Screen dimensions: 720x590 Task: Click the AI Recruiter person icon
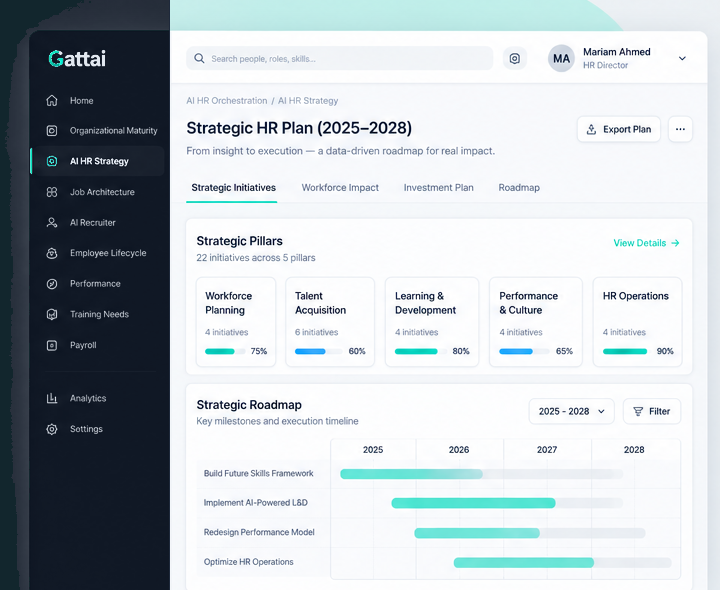(x=52, y=223)
